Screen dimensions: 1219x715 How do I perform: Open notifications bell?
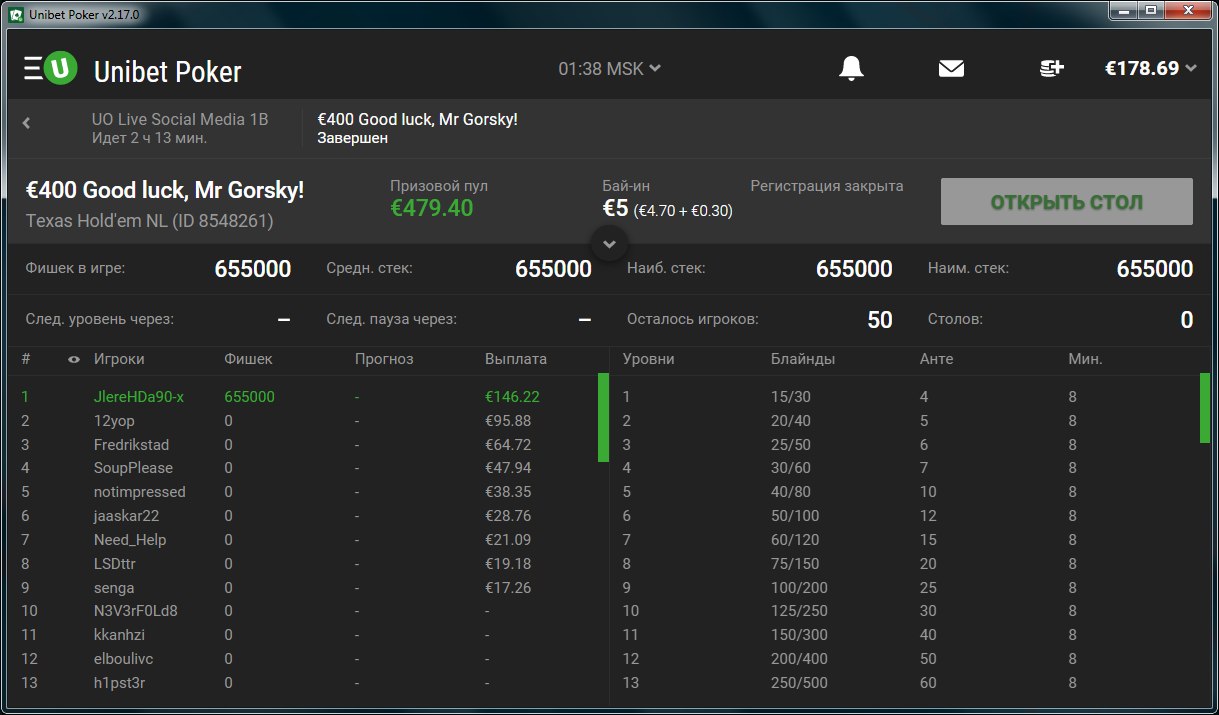[x=851, y=68]
